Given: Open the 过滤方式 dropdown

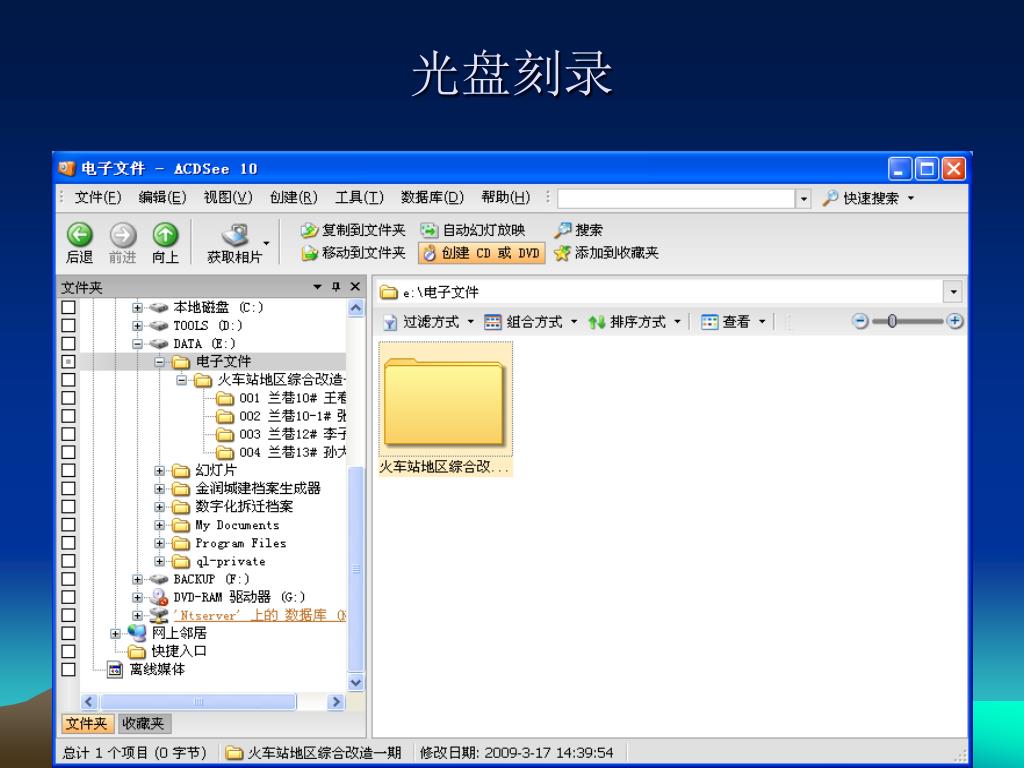Looking at the screenshot, I should click(429, 321).
